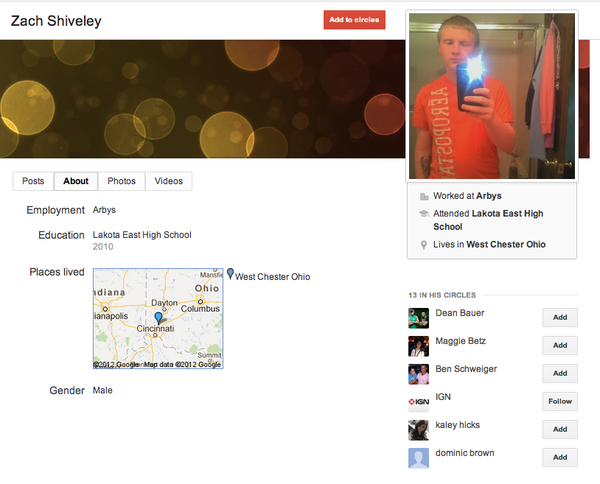The image size is (600, 484).
Task: Add kaley hicks to circles
Action: tap(560, 429)
